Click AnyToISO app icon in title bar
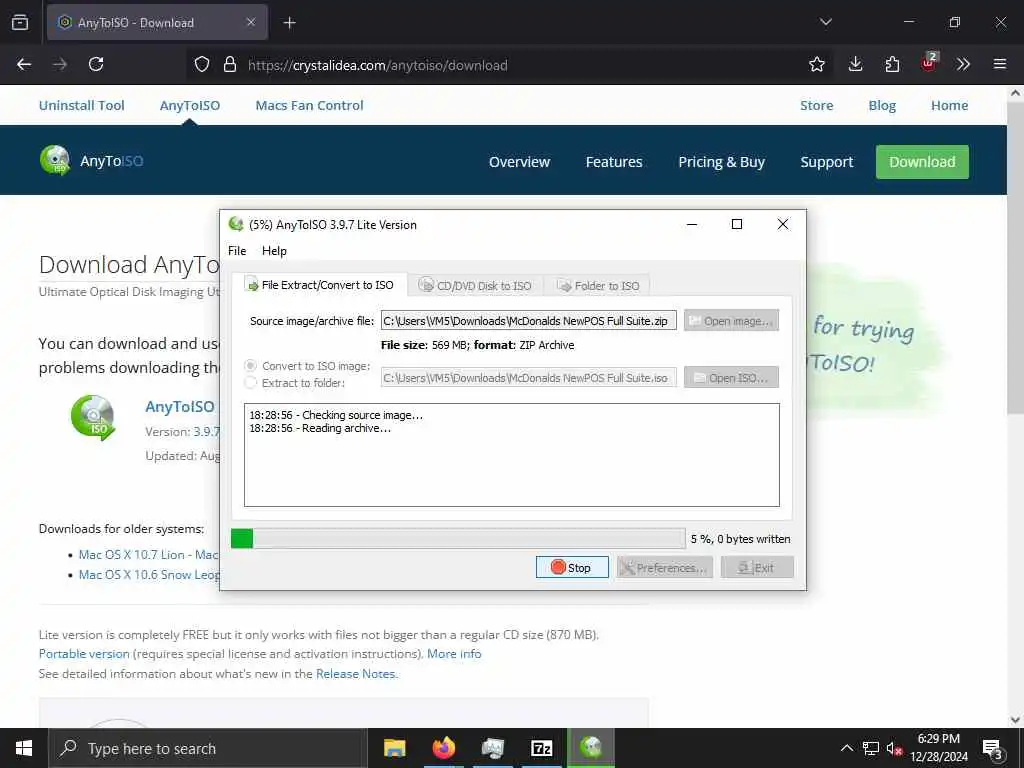1024x768 pixels. (236, 224)
